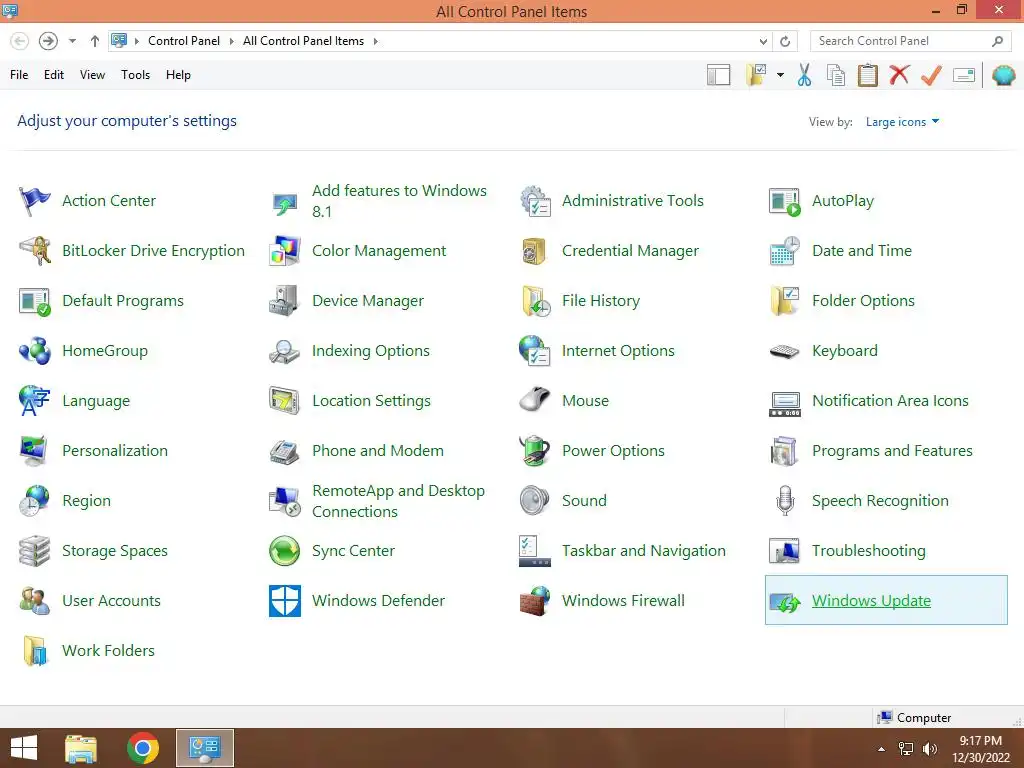Click the Control Panel breadcrumb
Screen dimensions: 1024x768
(x=184, y=41)
